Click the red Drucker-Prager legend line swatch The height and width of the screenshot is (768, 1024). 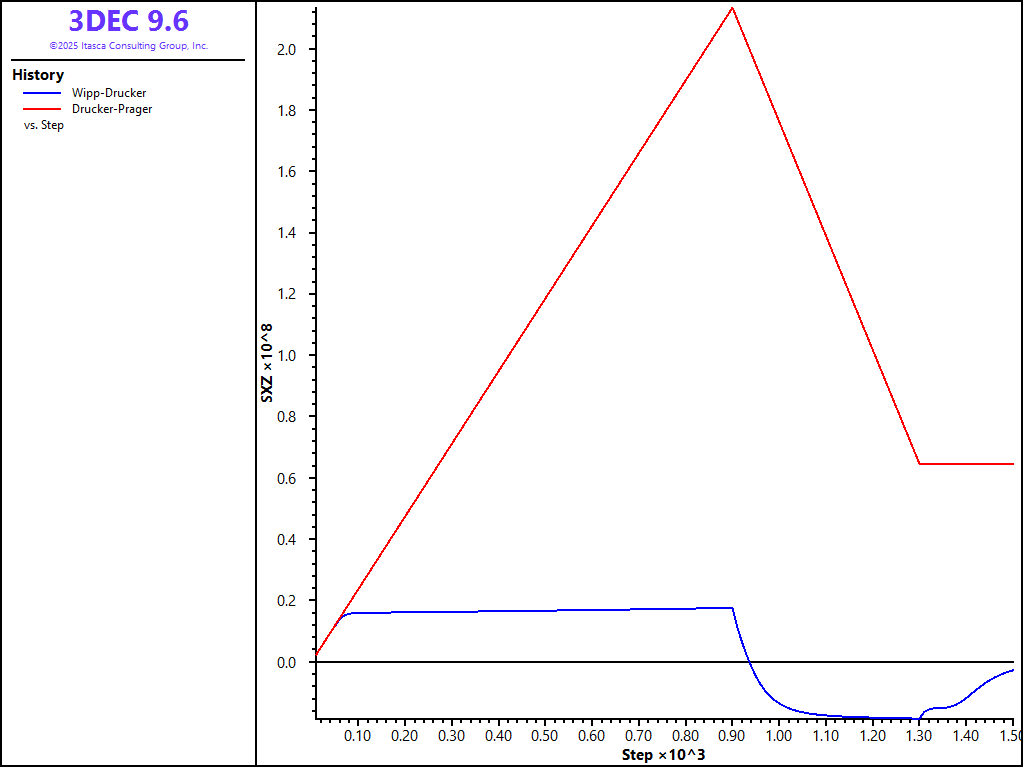click(42, 109)
